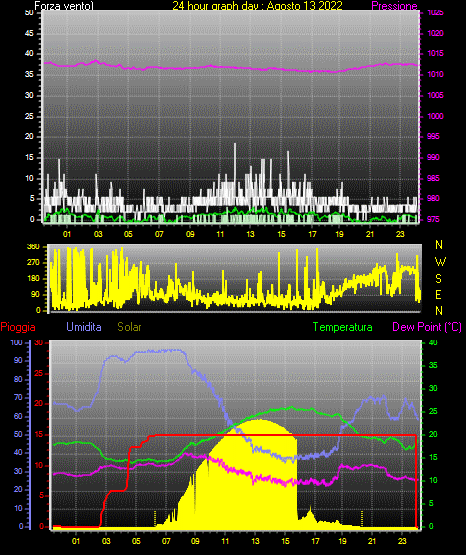This screenshot has height=555, width=466.
Task: Click the Pressione legend label
Action: [394, 6]
